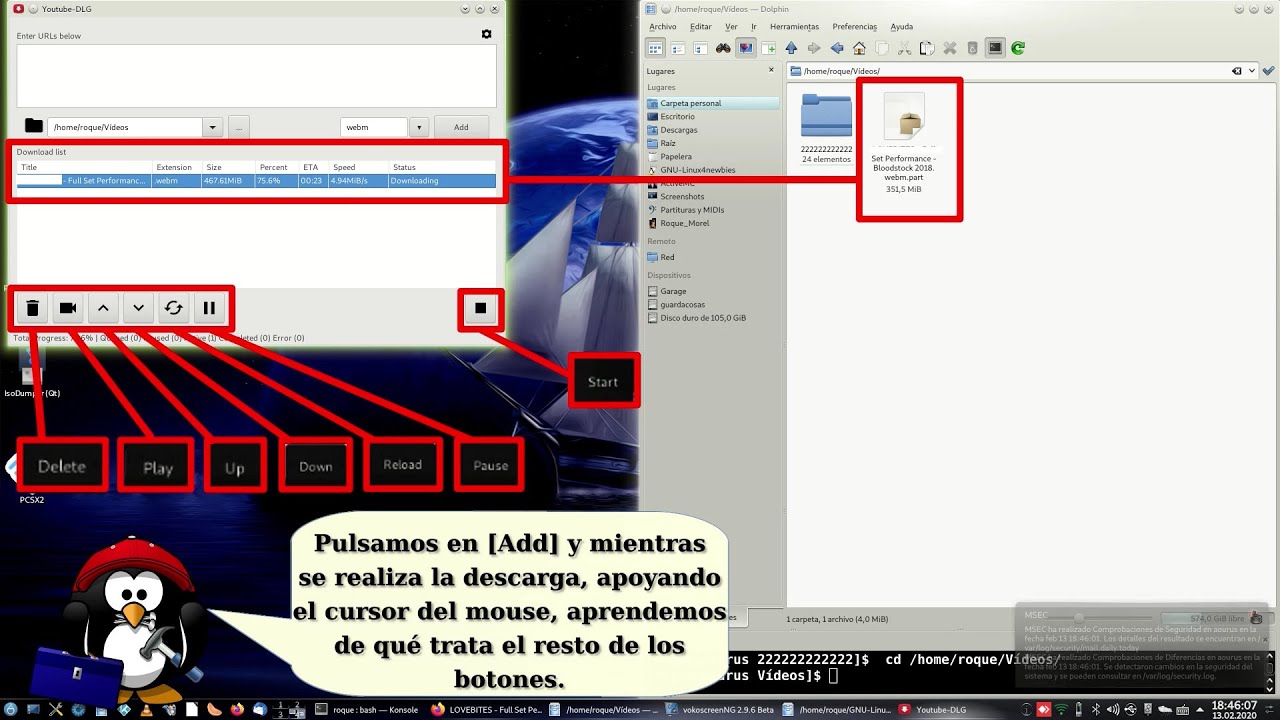Open the Herramientas menu in Dolphin
Screen dimensions: 1280x720
click(x=794, y=27)
